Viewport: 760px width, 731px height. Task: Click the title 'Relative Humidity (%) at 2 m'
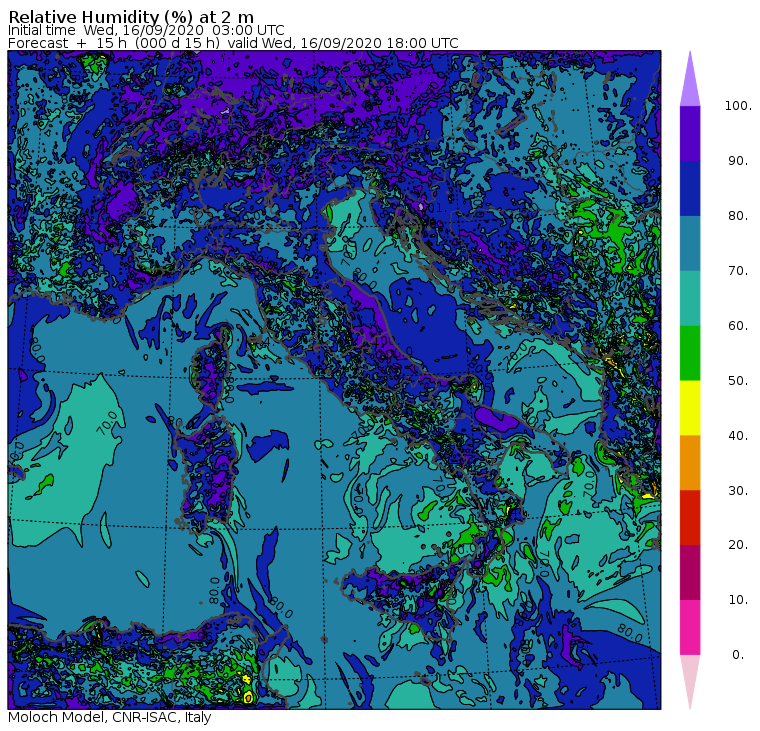[x=131, y=17]
